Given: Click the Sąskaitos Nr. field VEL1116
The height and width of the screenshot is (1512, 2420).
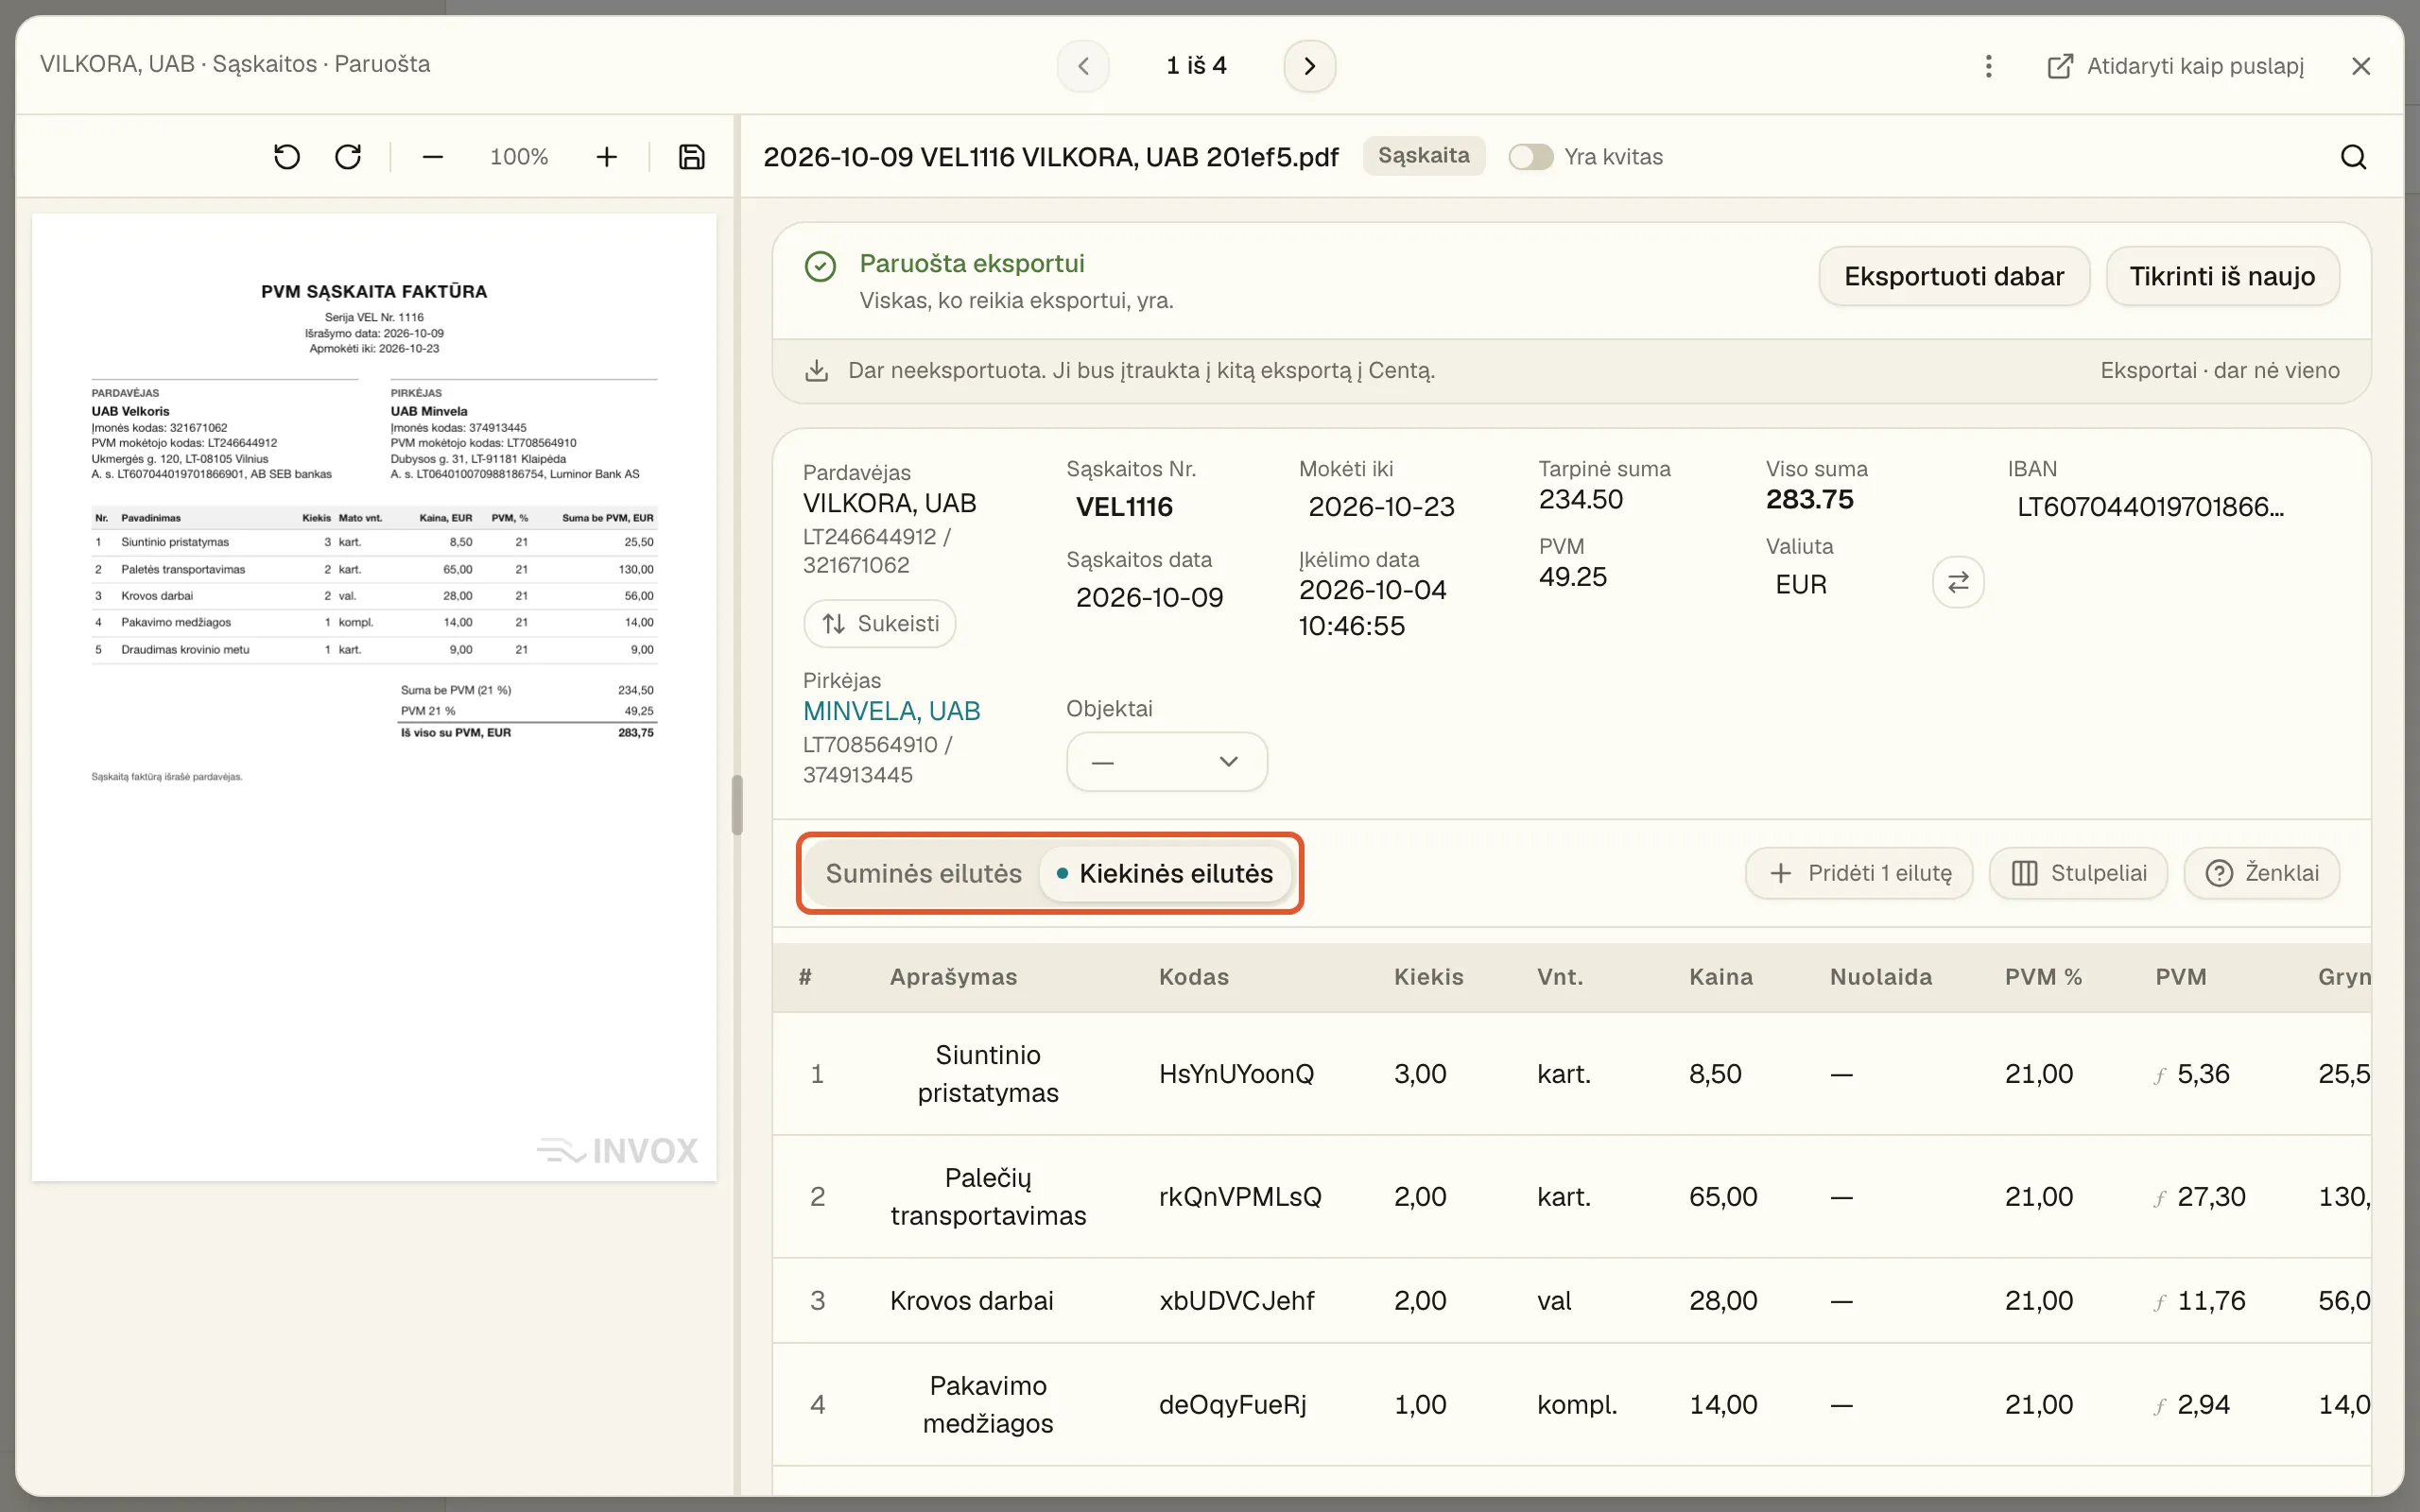Looking at the screenshot, I should point(1124,507).
